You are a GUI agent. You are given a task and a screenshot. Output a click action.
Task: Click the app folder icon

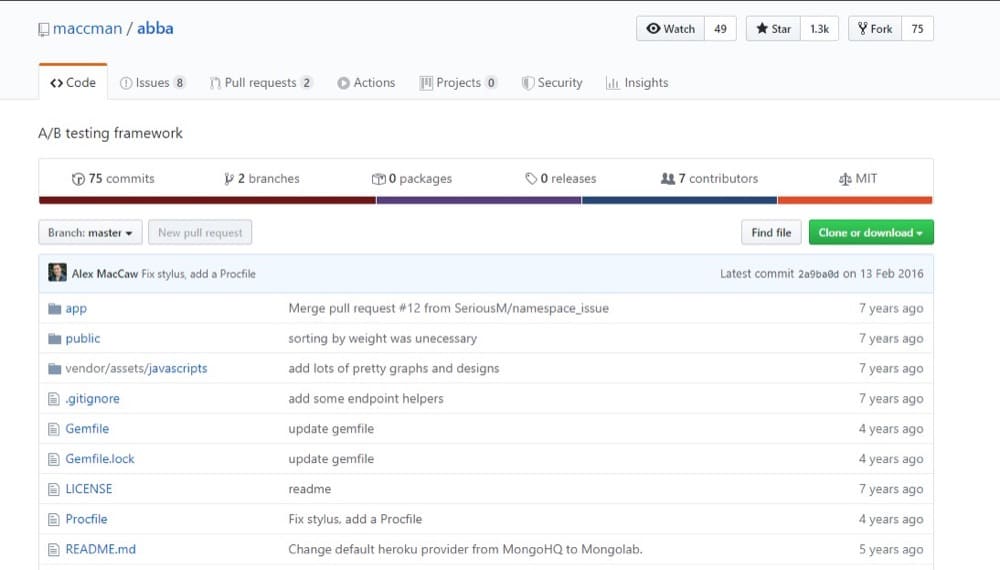point(55,309)
